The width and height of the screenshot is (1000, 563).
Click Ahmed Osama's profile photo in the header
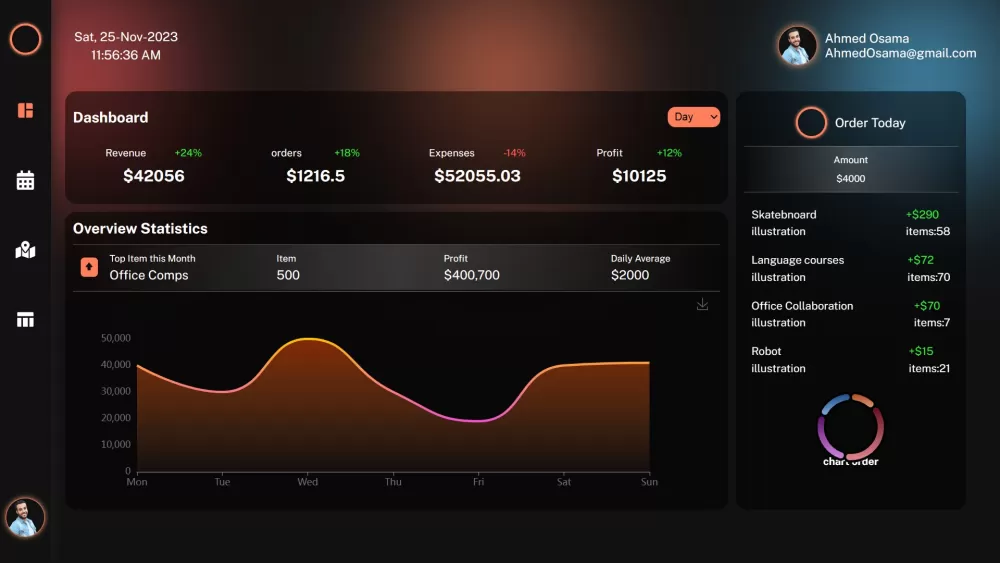point(797,45)
